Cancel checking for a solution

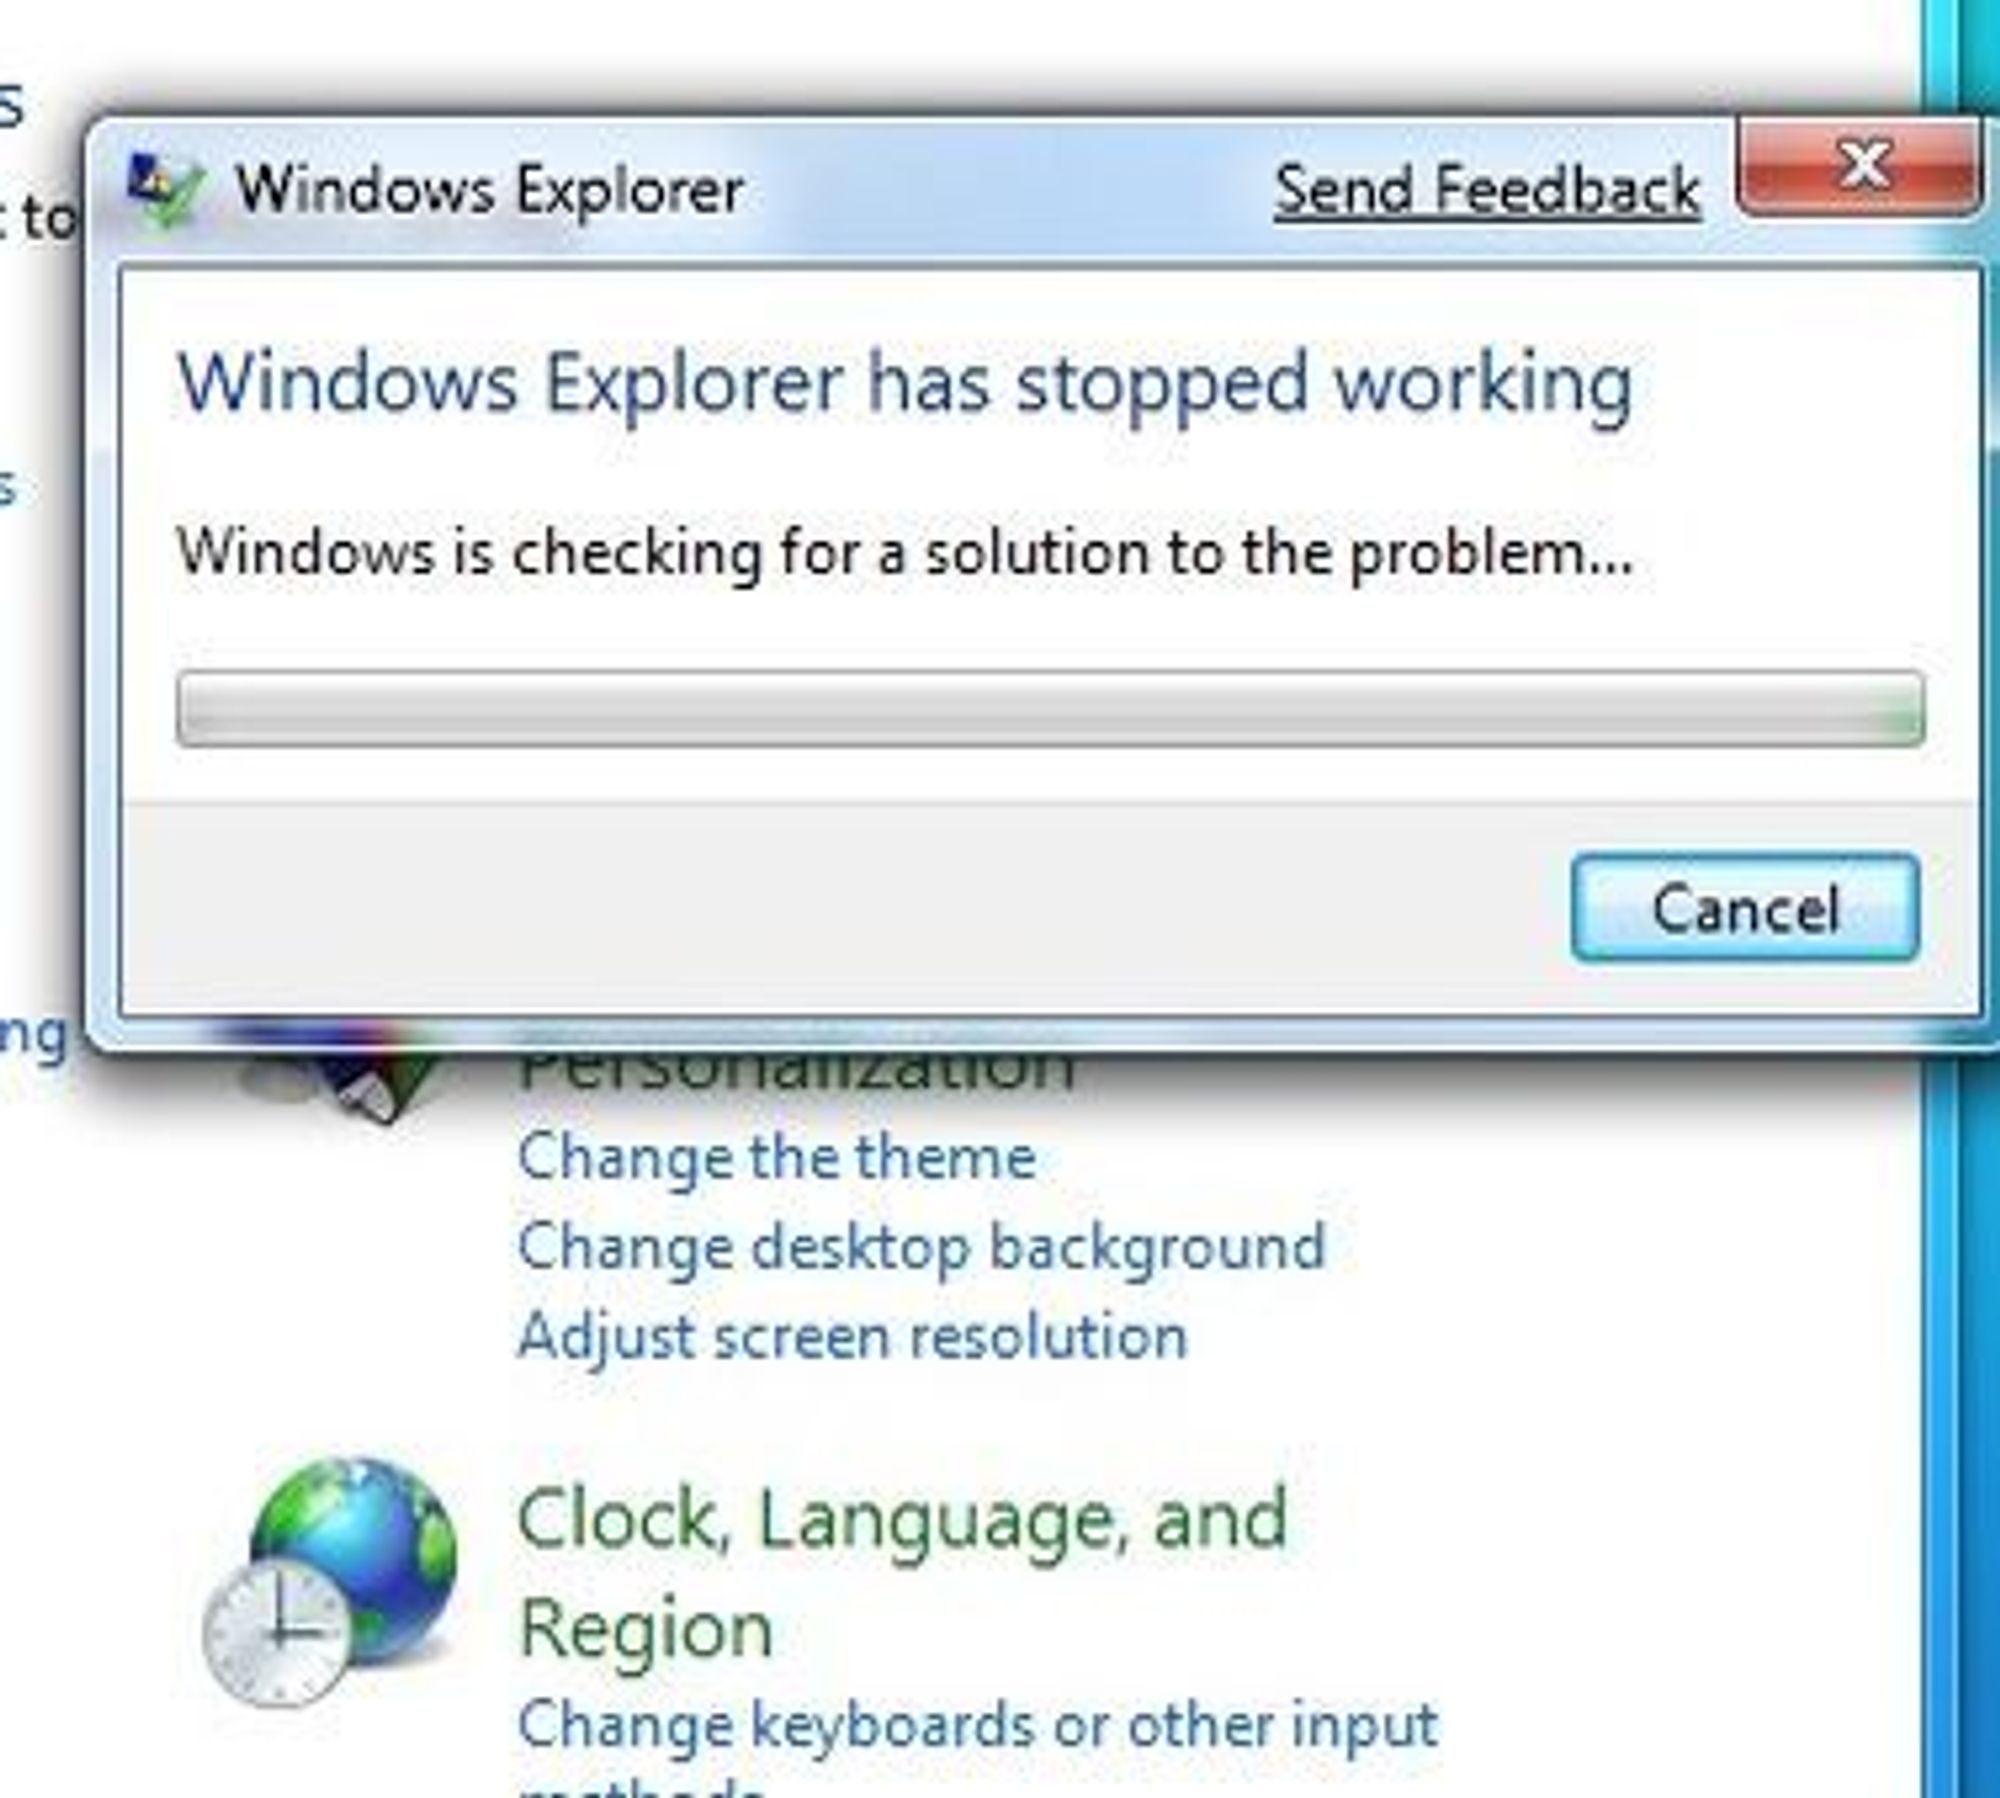[x=1745, y=908]
